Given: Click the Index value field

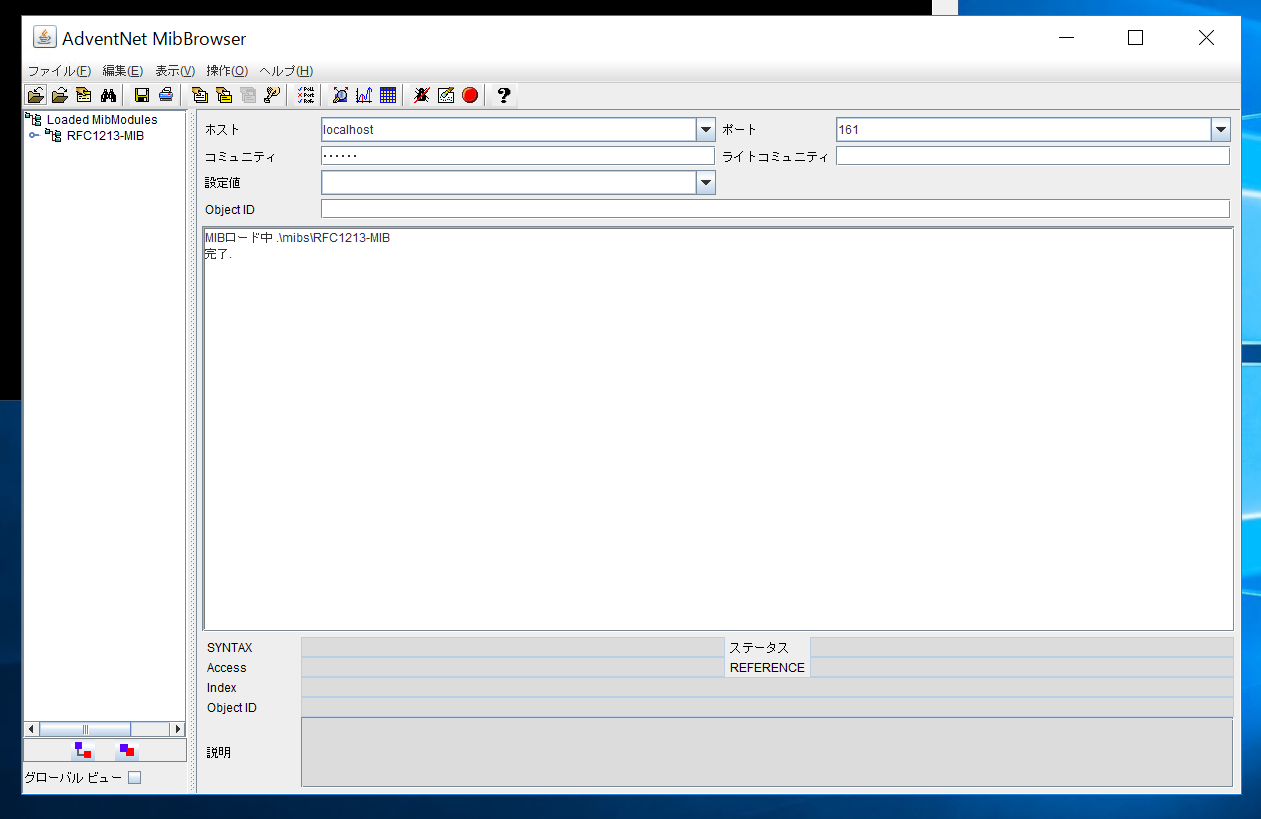Looking at the screenshot, I should coord(767,687).
